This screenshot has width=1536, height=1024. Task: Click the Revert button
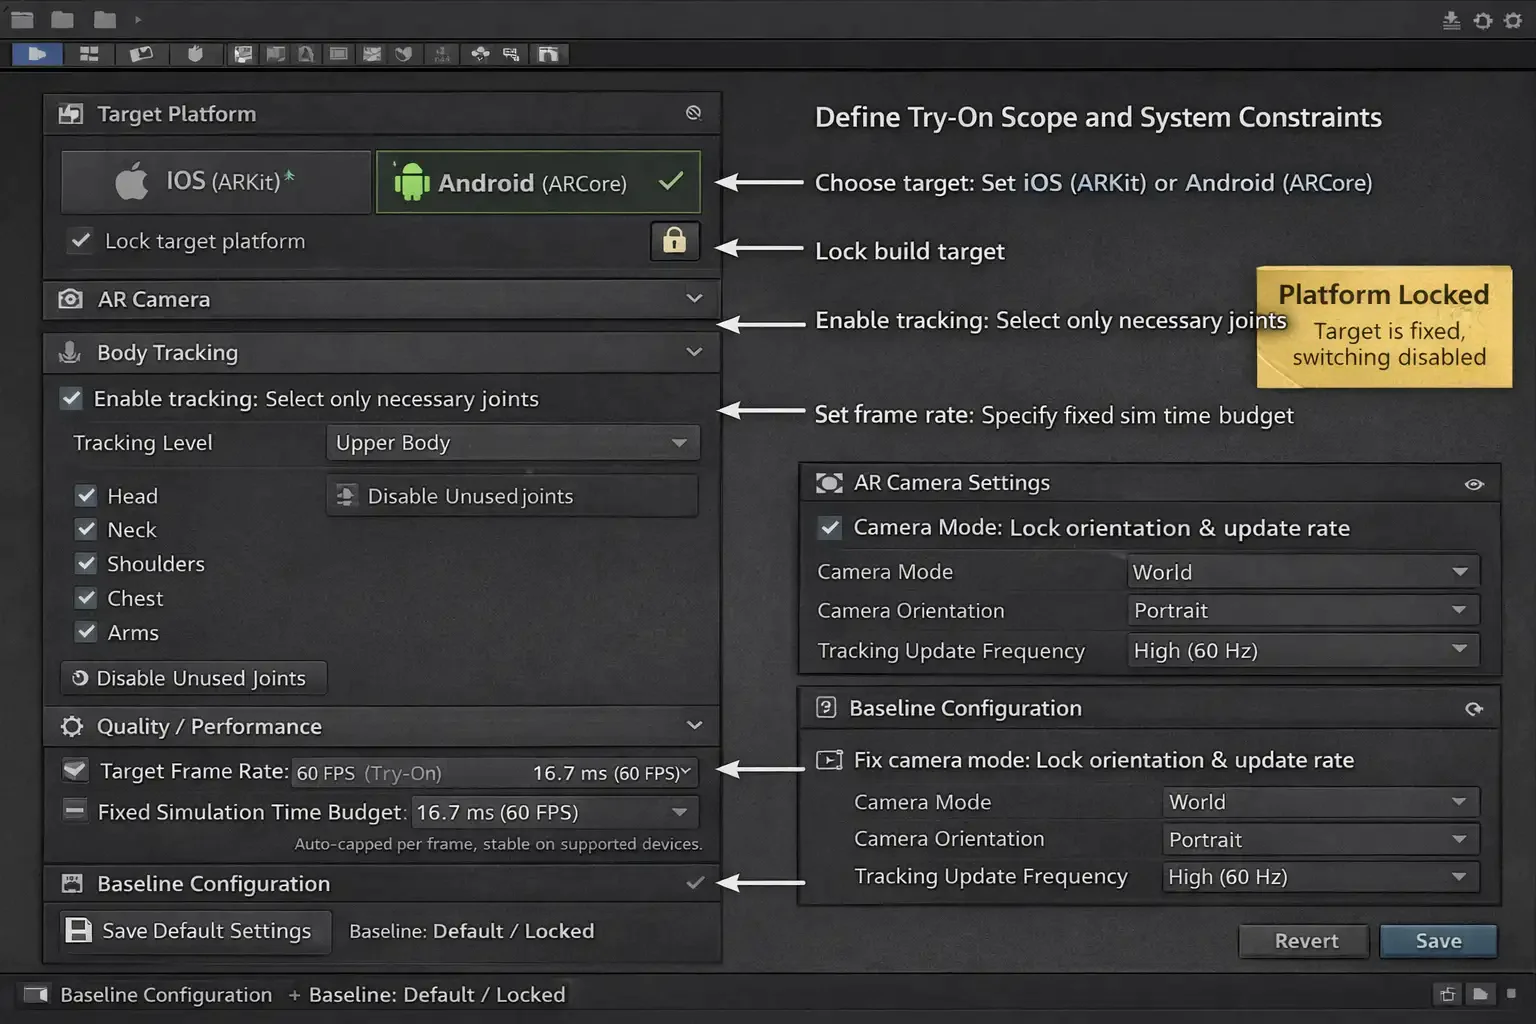(x=1303, y=940)
